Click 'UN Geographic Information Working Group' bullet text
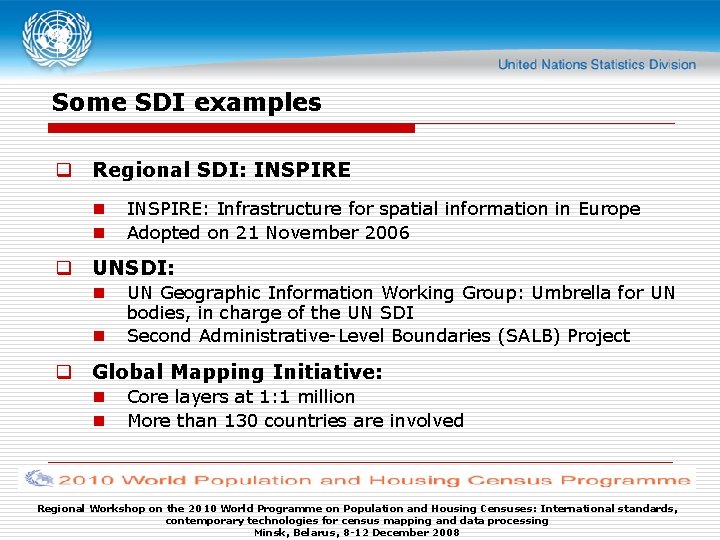 click(x=400, y=303)
